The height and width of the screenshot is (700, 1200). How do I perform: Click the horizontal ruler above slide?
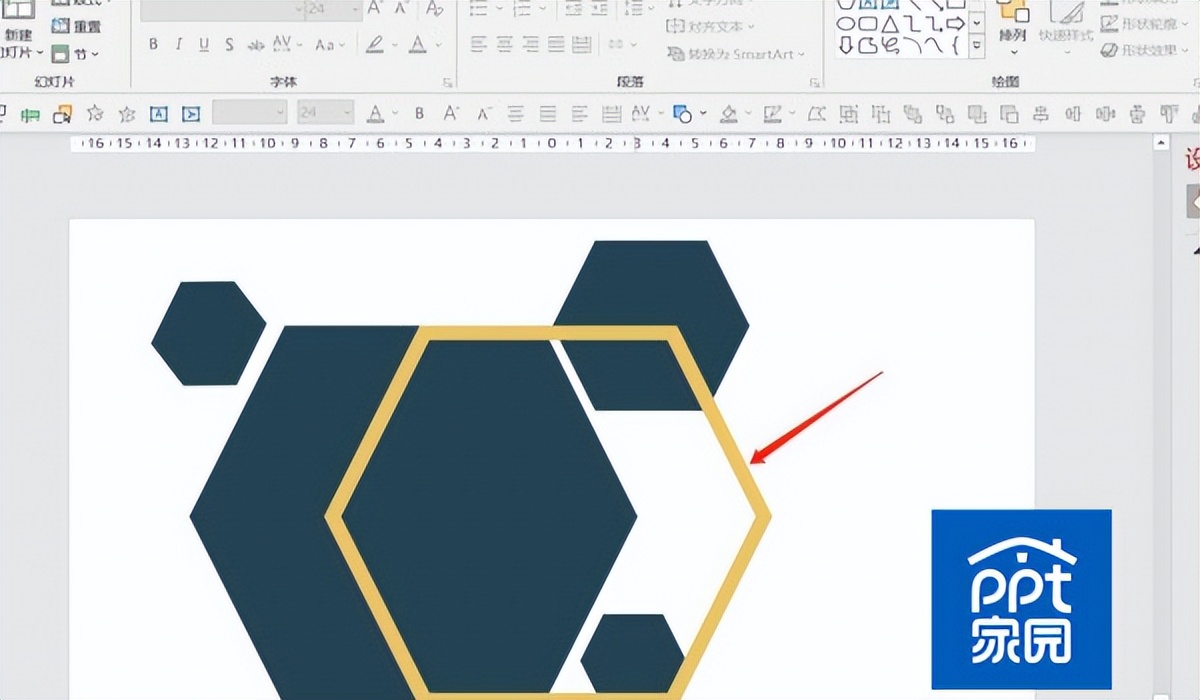[552, 144]
